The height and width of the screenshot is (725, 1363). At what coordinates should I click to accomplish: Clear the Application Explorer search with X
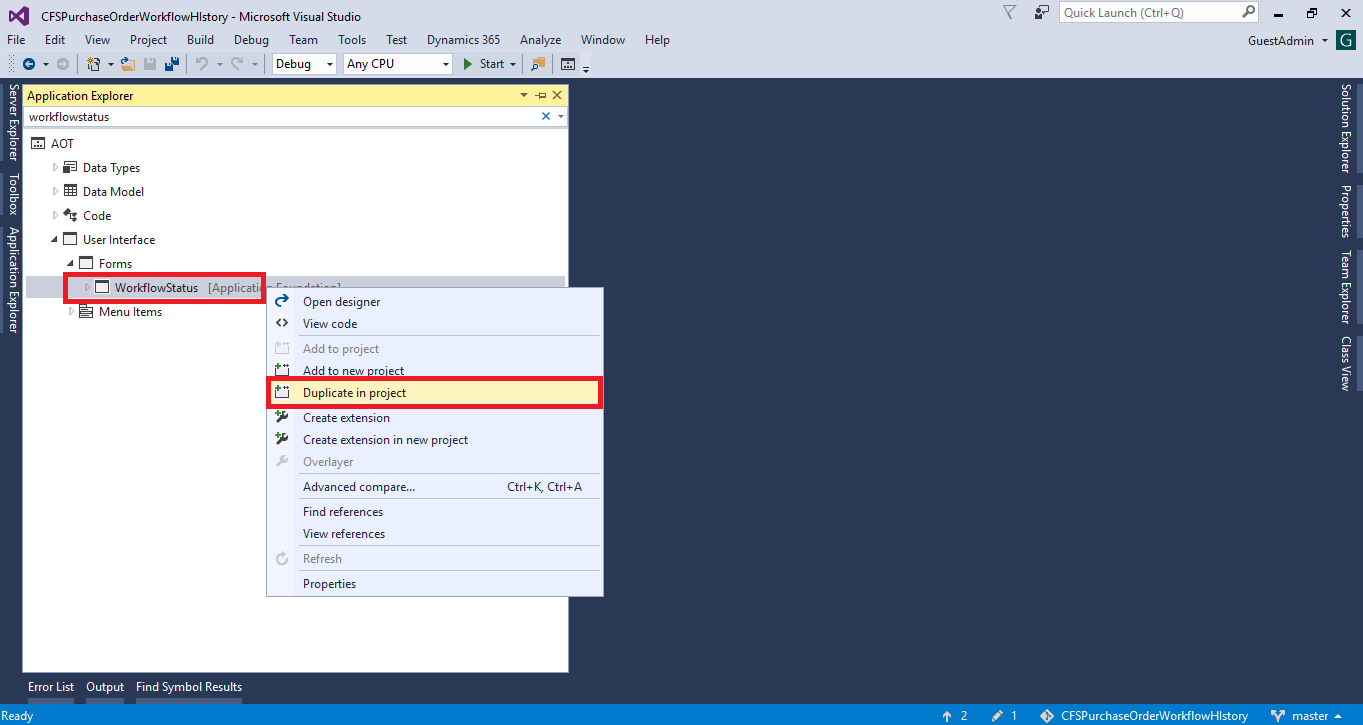point(546,116)
